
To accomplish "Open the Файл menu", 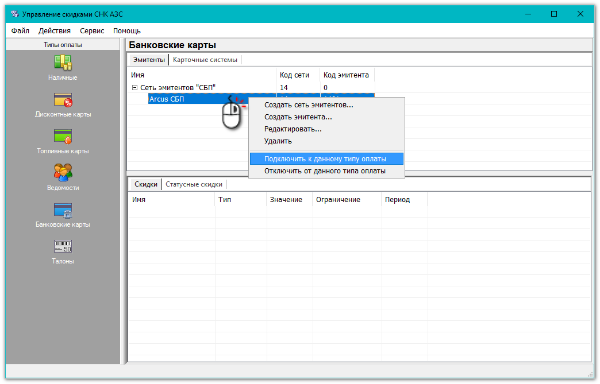I will click(x=20, y=31).
